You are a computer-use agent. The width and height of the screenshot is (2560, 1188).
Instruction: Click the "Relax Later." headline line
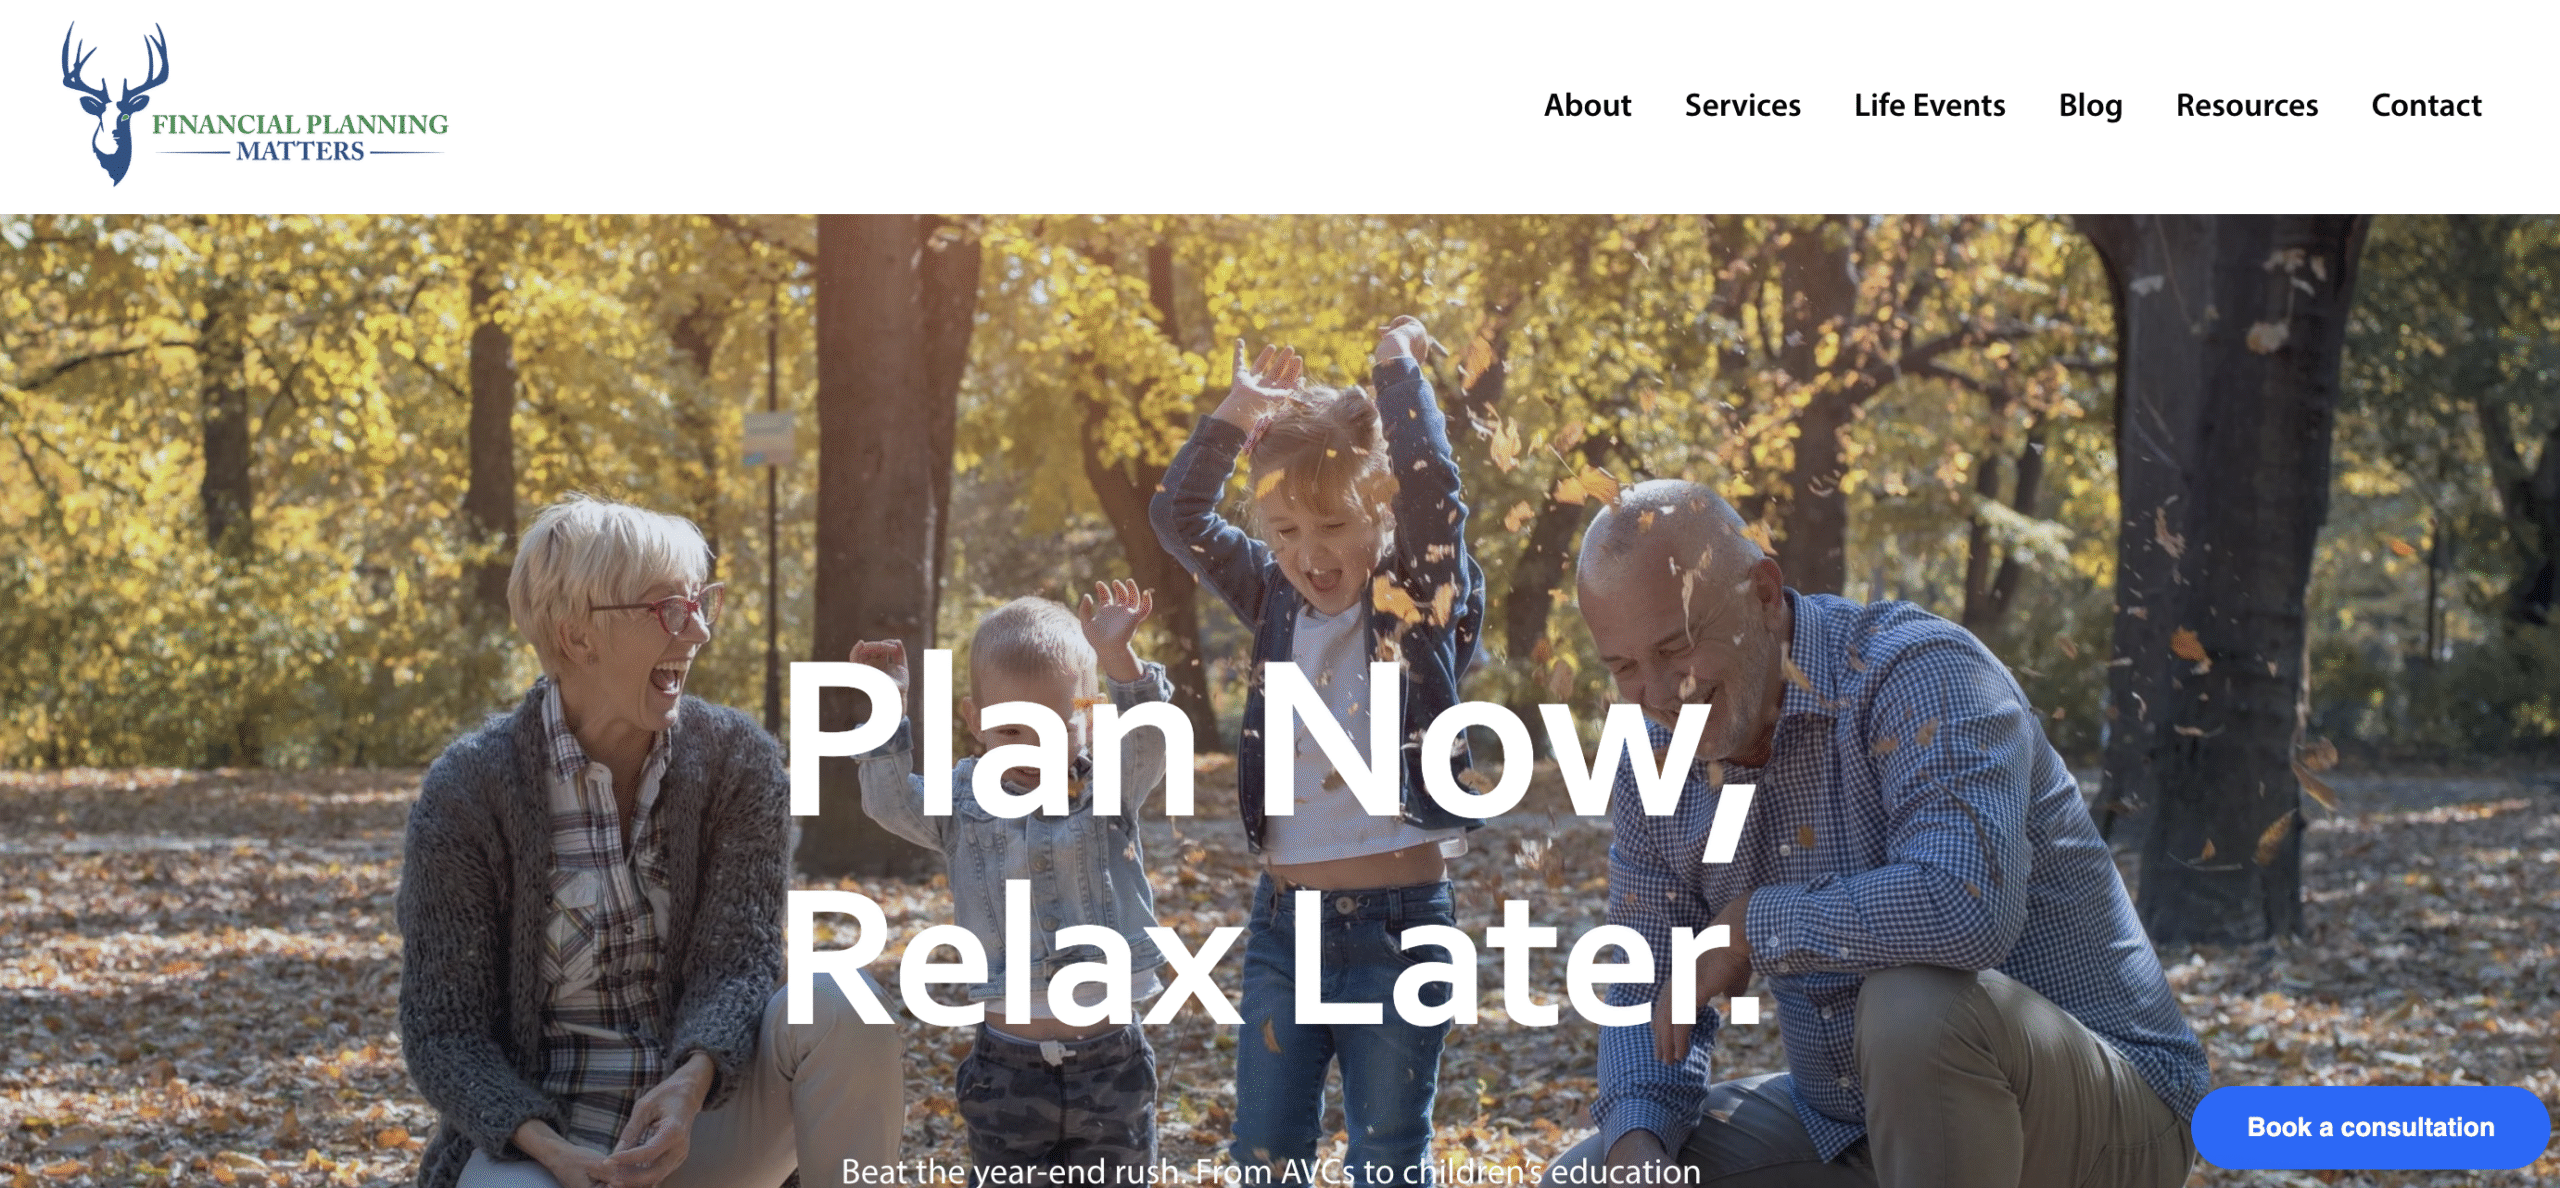pos(1272,960)
